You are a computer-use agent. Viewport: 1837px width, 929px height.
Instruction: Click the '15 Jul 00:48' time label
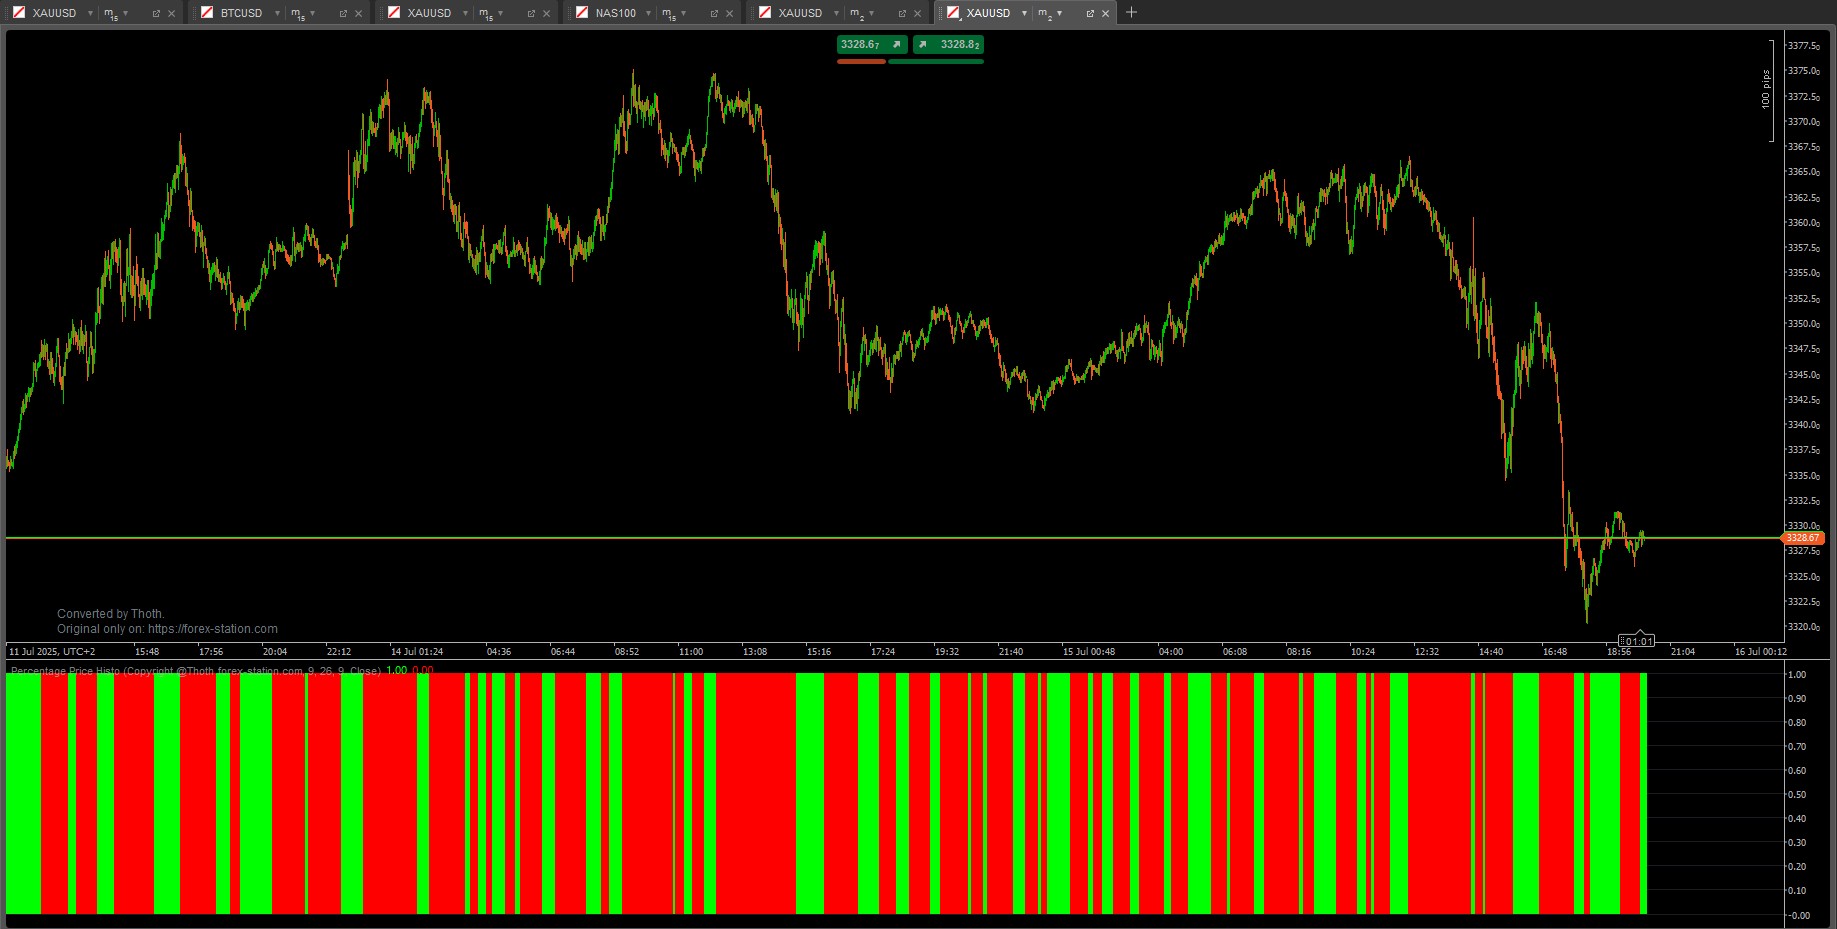click(1088, 652)
